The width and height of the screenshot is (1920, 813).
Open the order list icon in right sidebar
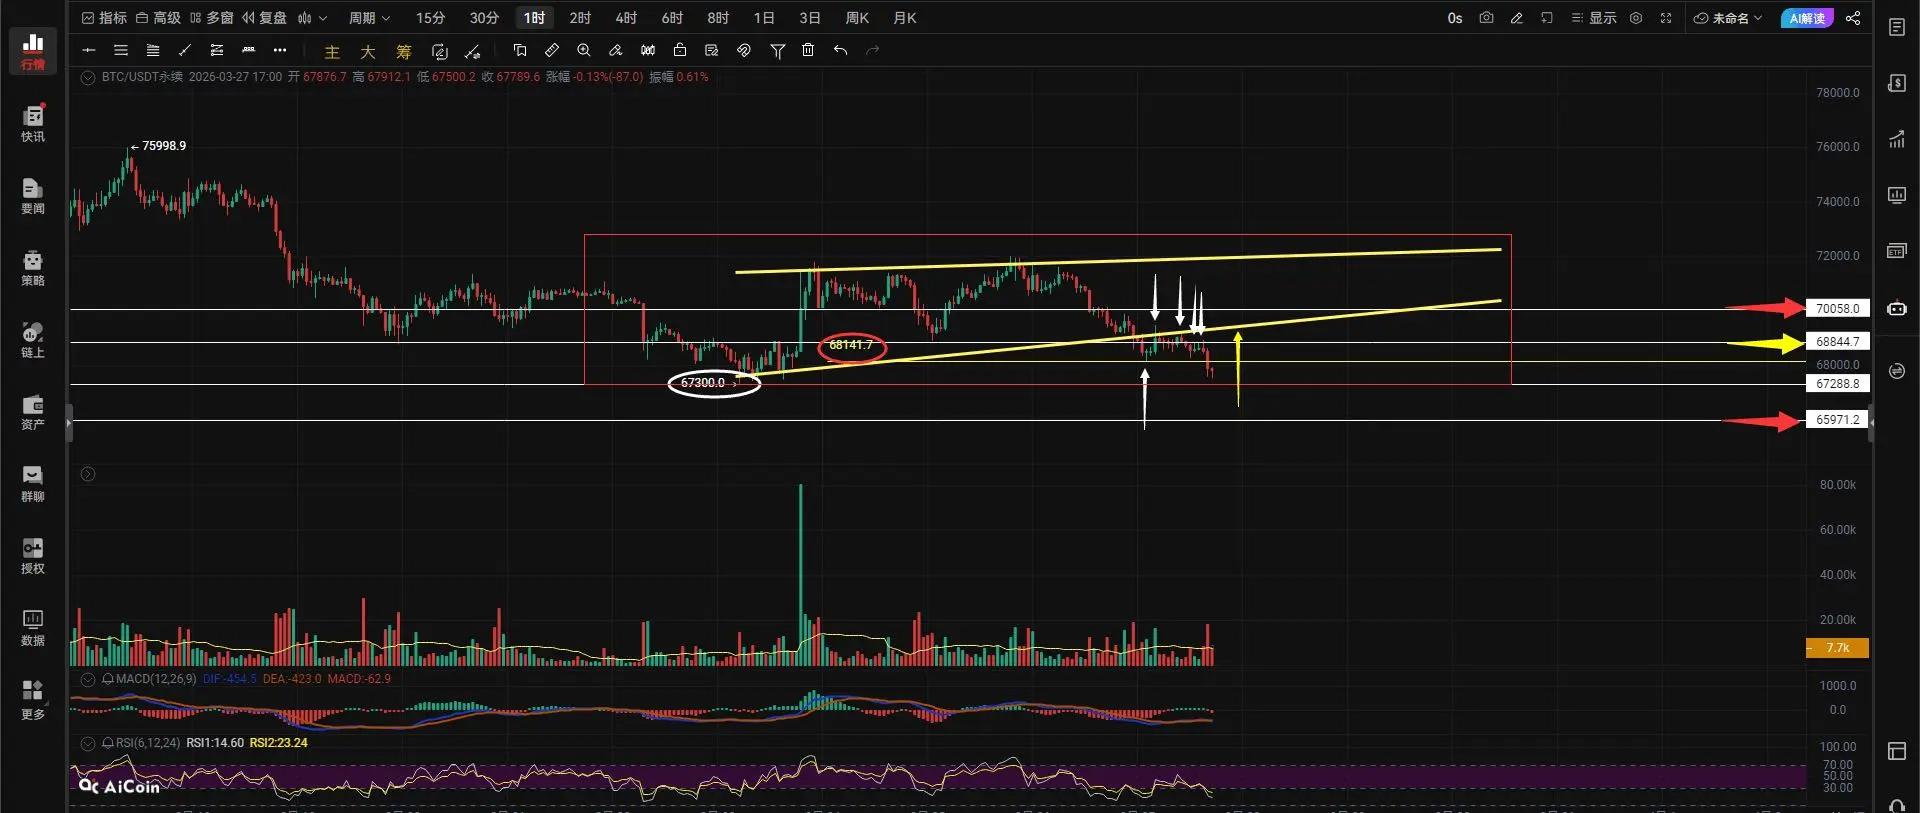[x=1897, y=27]
